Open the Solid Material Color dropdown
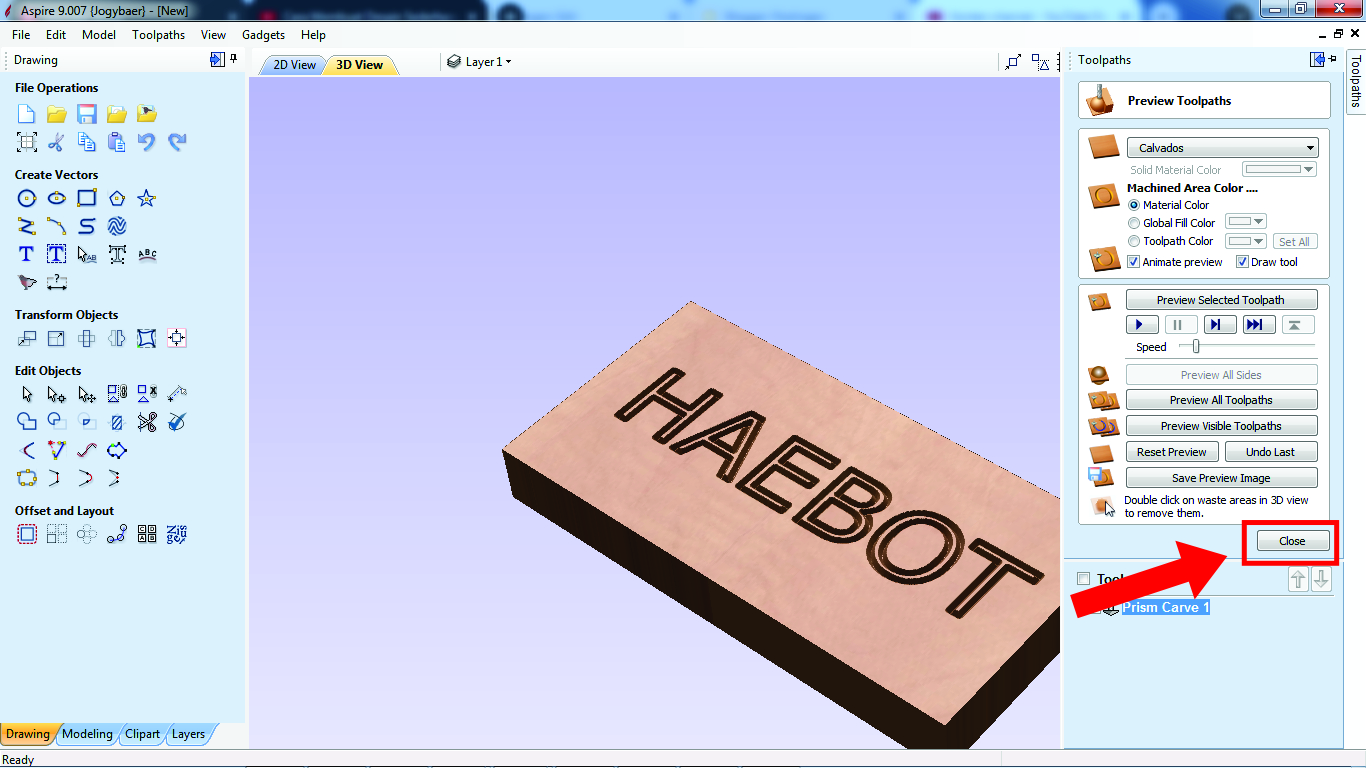This screenshot has height=768, width=1366. [x=1279, y=170]
